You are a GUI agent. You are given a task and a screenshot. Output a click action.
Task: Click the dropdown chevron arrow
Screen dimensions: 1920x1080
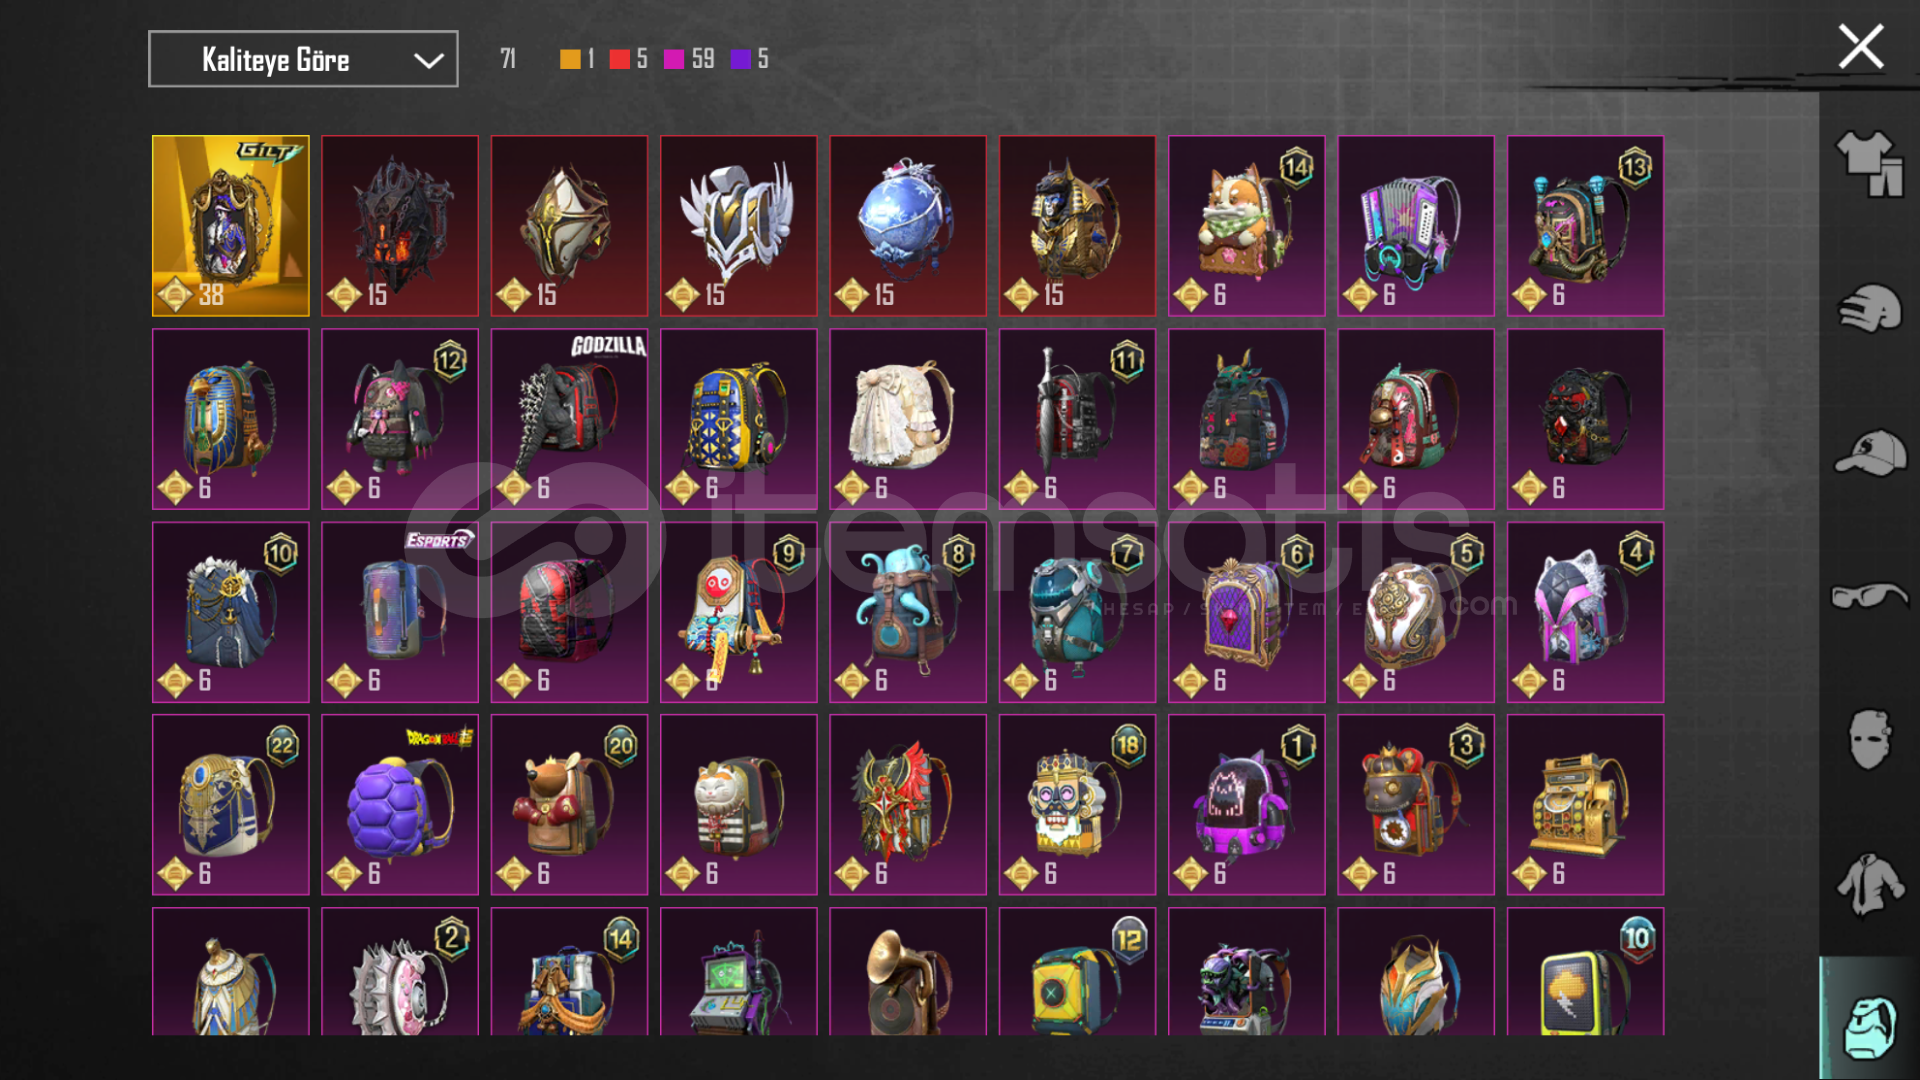(429, 61)
